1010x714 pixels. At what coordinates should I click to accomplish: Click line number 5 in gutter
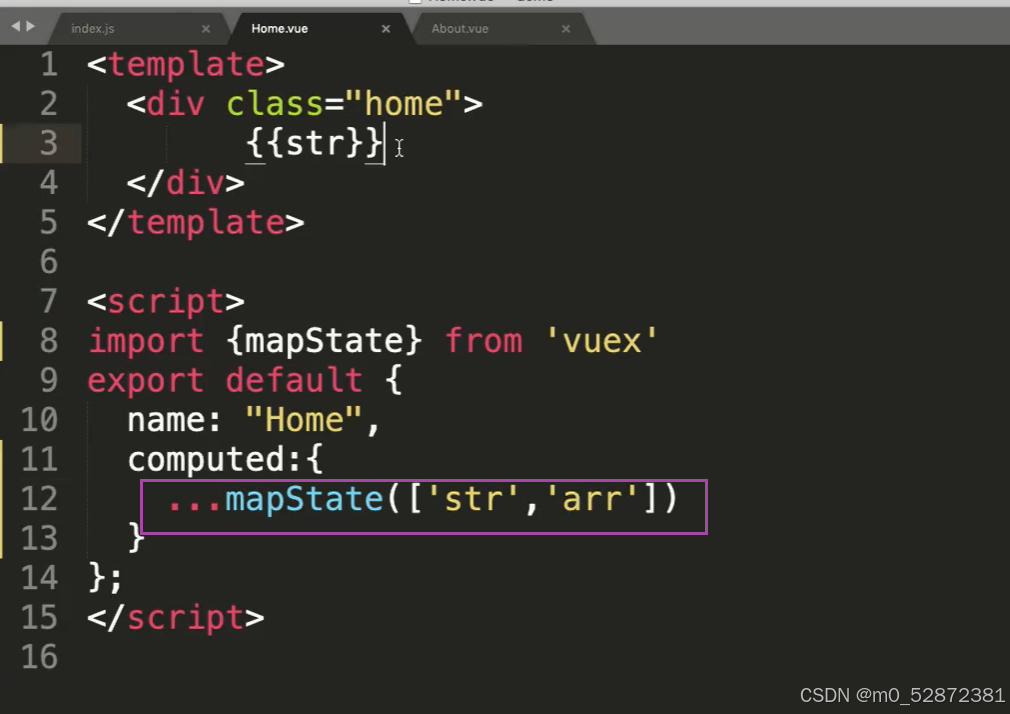pyautogui.click(x=49, y=222)
